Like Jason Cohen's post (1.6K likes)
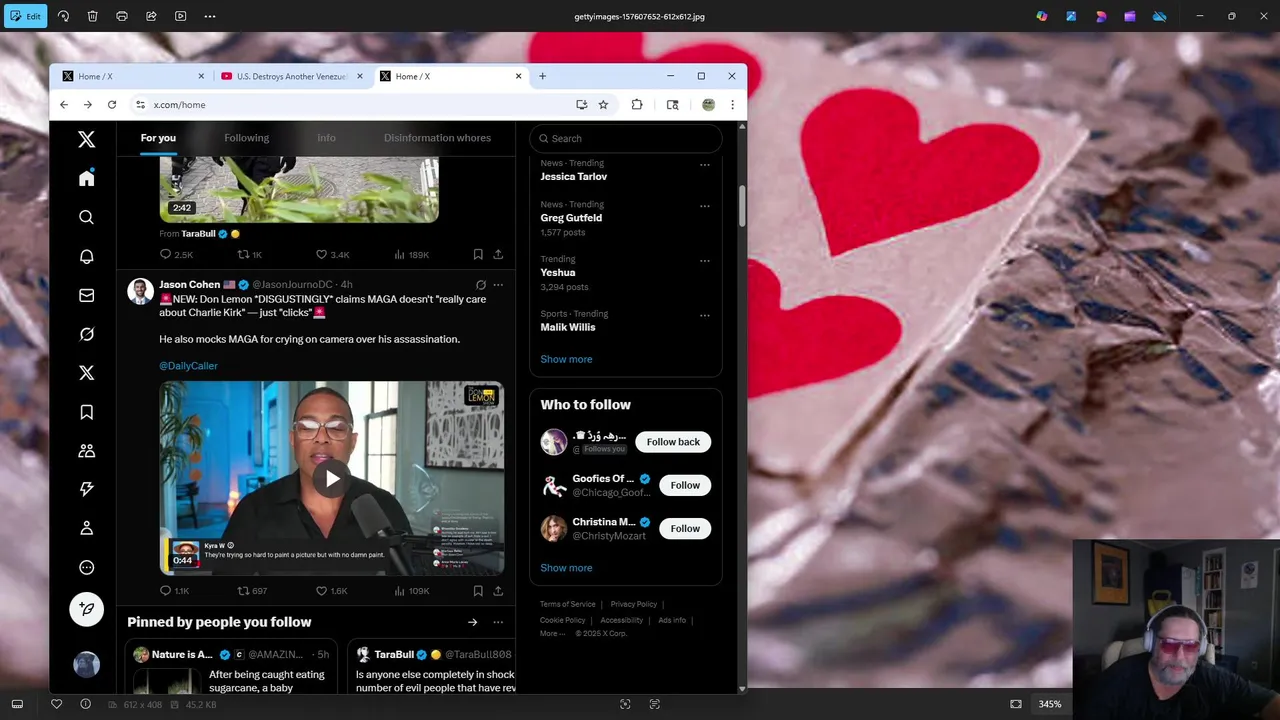Viewport: 1280px width, 720px height. click(331, 591)
